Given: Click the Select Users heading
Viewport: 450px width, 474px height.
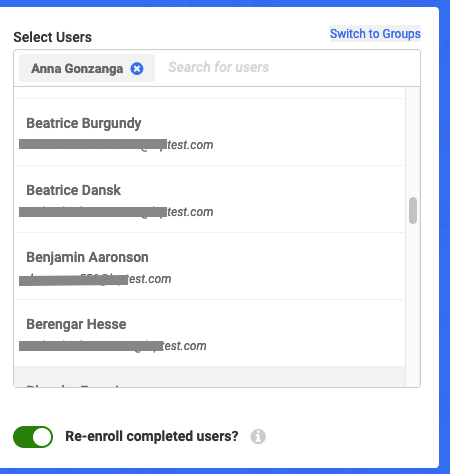Looking at the screenshot, I should click(52, 37).
